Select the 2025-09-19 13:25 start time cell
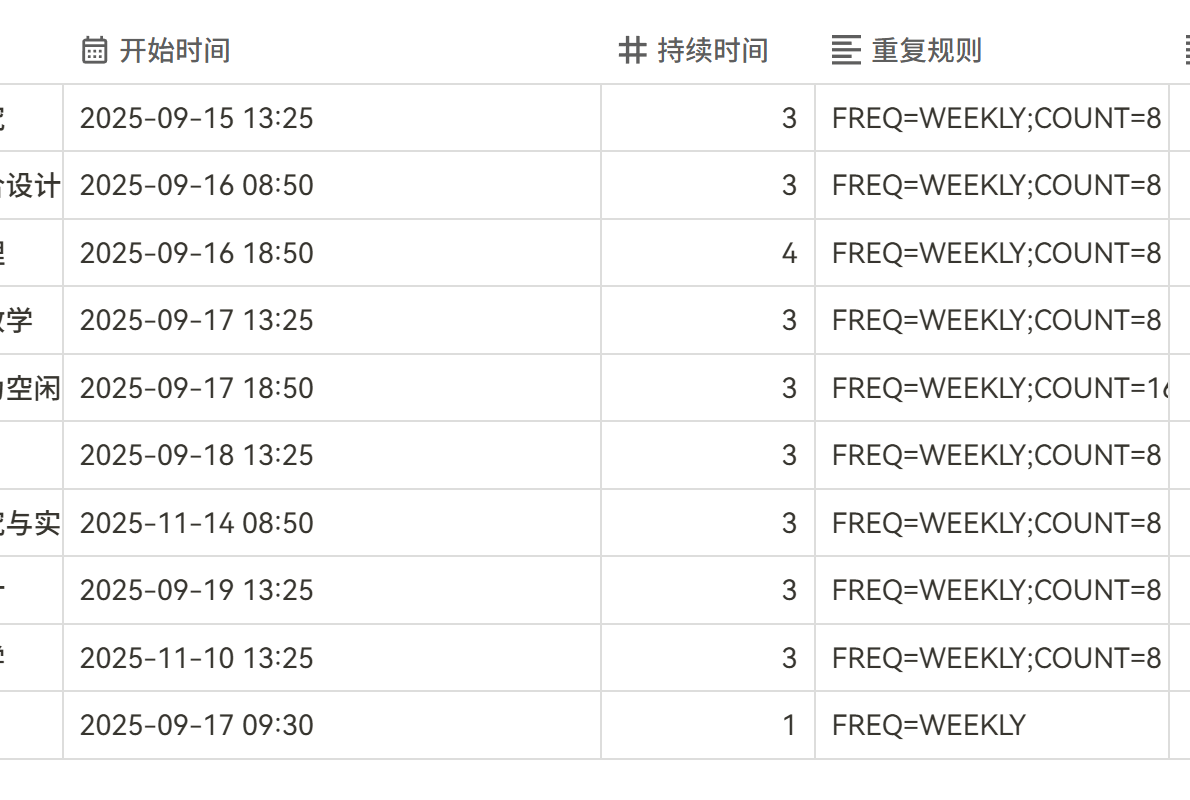Screen dimensions: 1190x800 (197, 590)
